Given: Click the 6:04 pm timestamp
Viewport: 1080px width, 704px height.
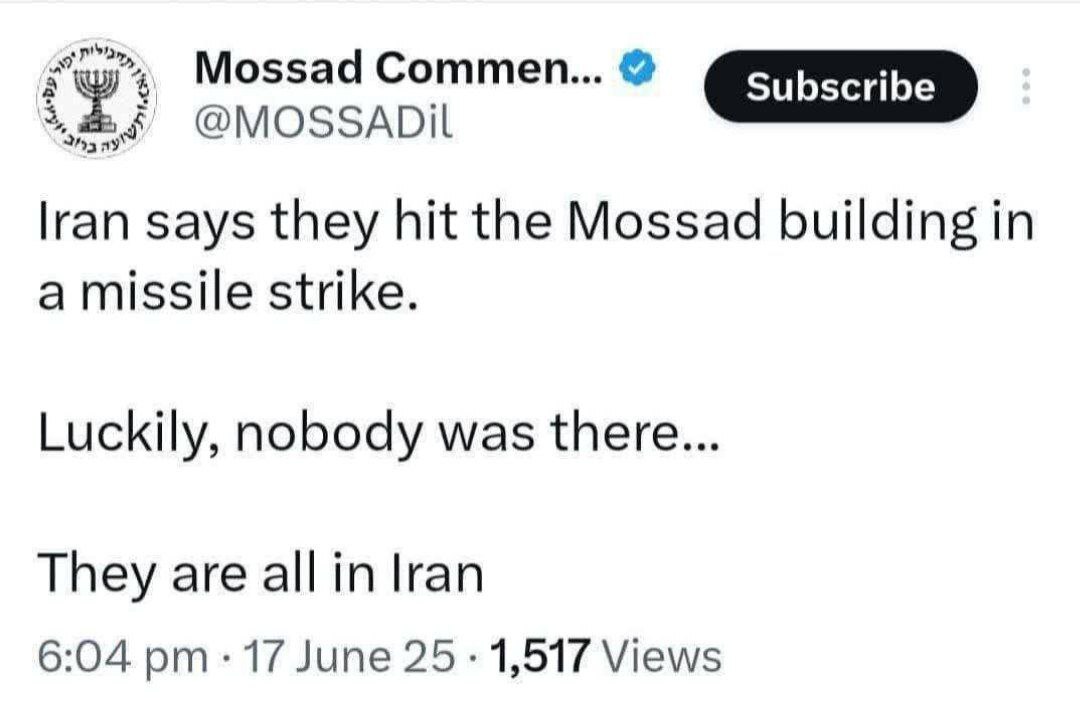Looking at the screenshot, I should (122, 657).
